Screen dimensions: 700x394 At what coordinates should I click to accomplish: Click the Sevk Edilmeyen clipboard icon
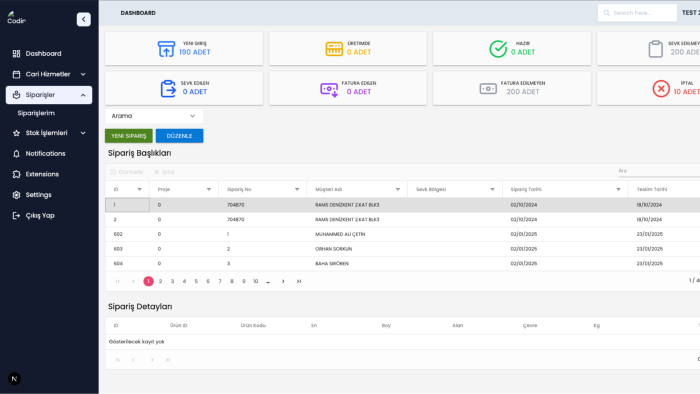tap(655, 49)
